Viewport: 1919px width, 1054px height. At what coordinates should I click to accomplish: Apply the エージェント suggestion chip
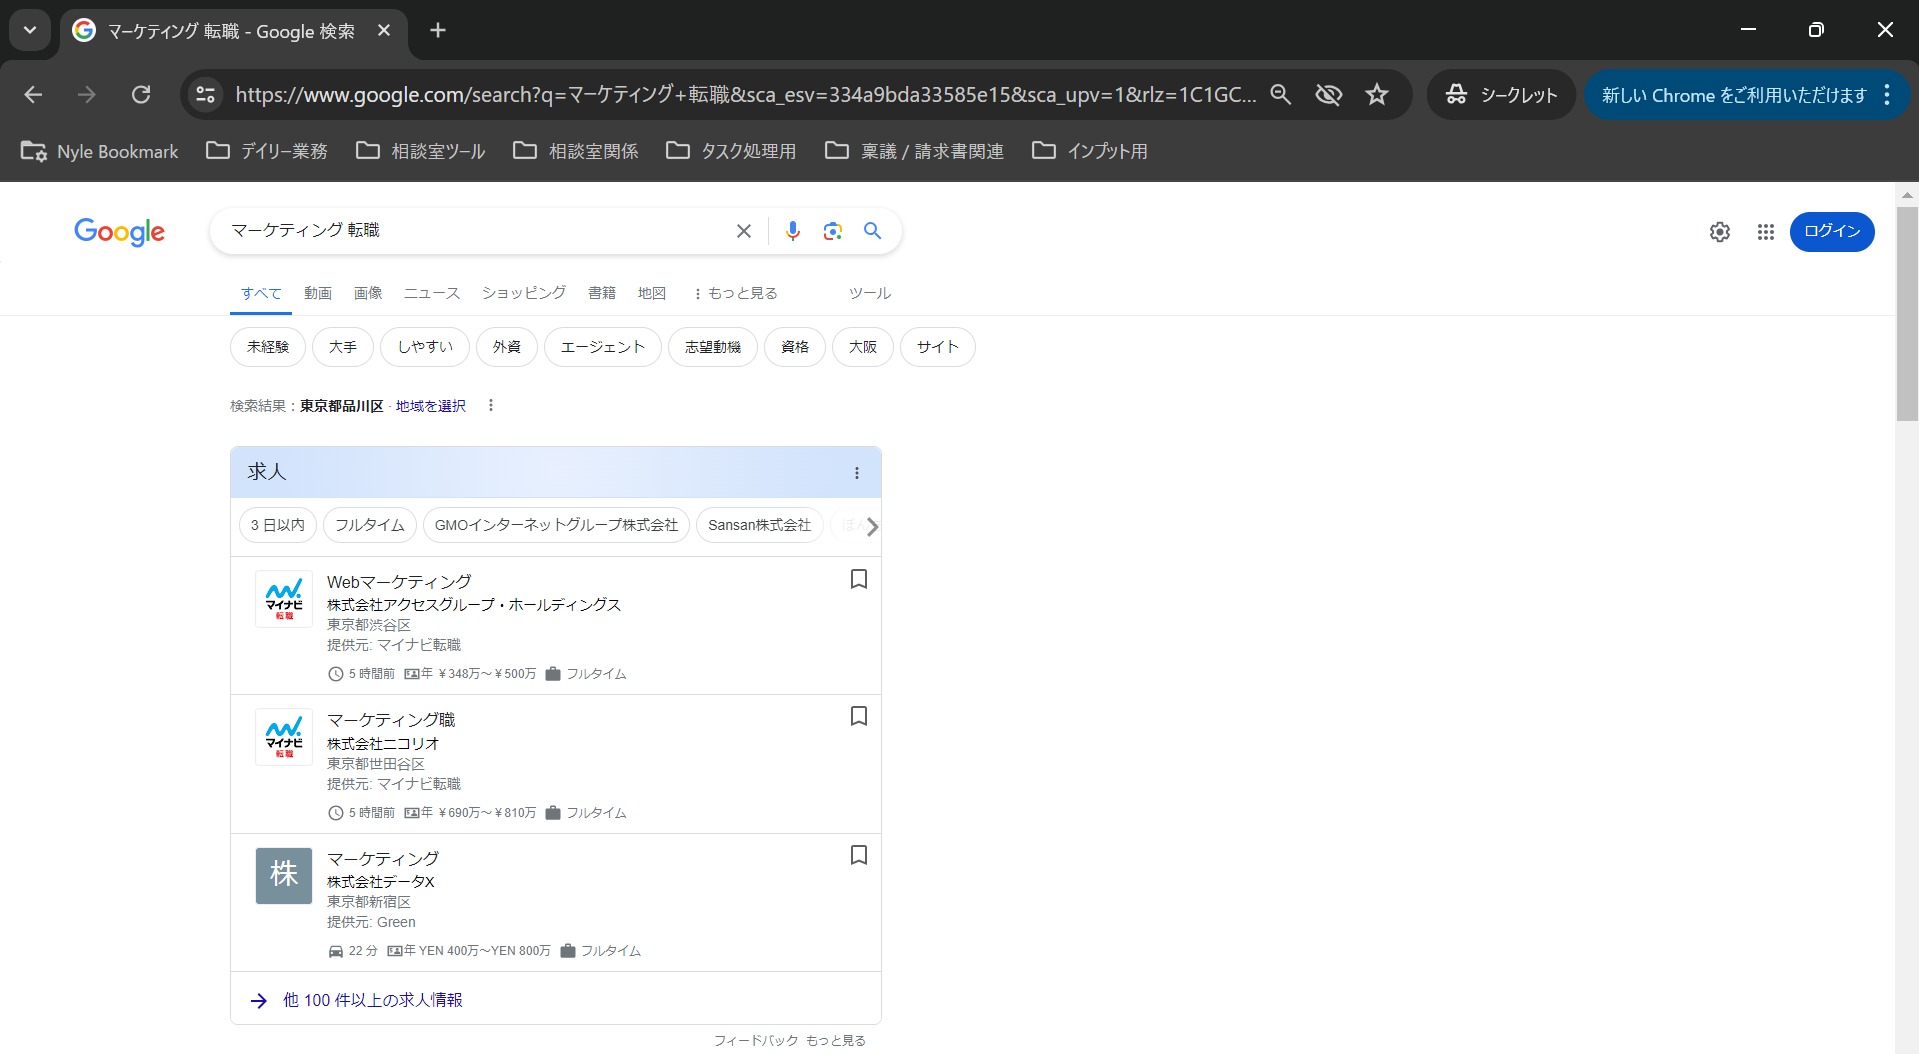click(603, 347)
